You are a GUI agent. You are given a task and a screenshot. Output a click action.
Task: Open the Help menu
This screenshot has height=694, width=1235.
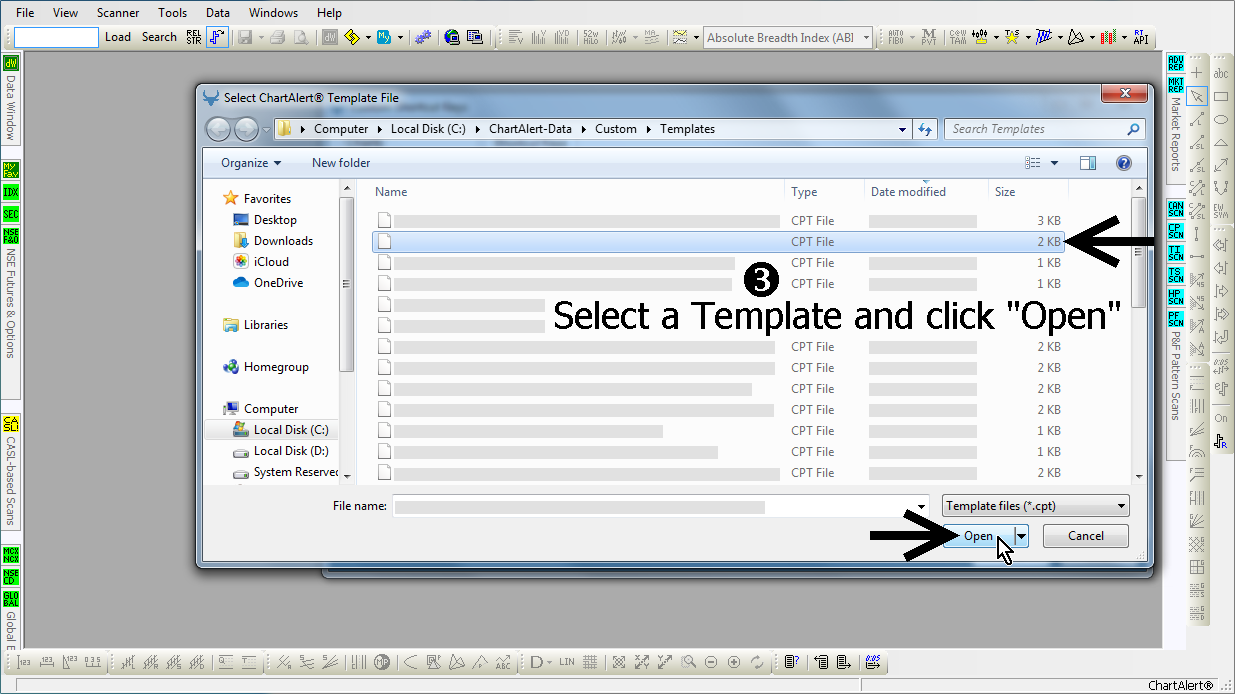click(x=329, y=13)
